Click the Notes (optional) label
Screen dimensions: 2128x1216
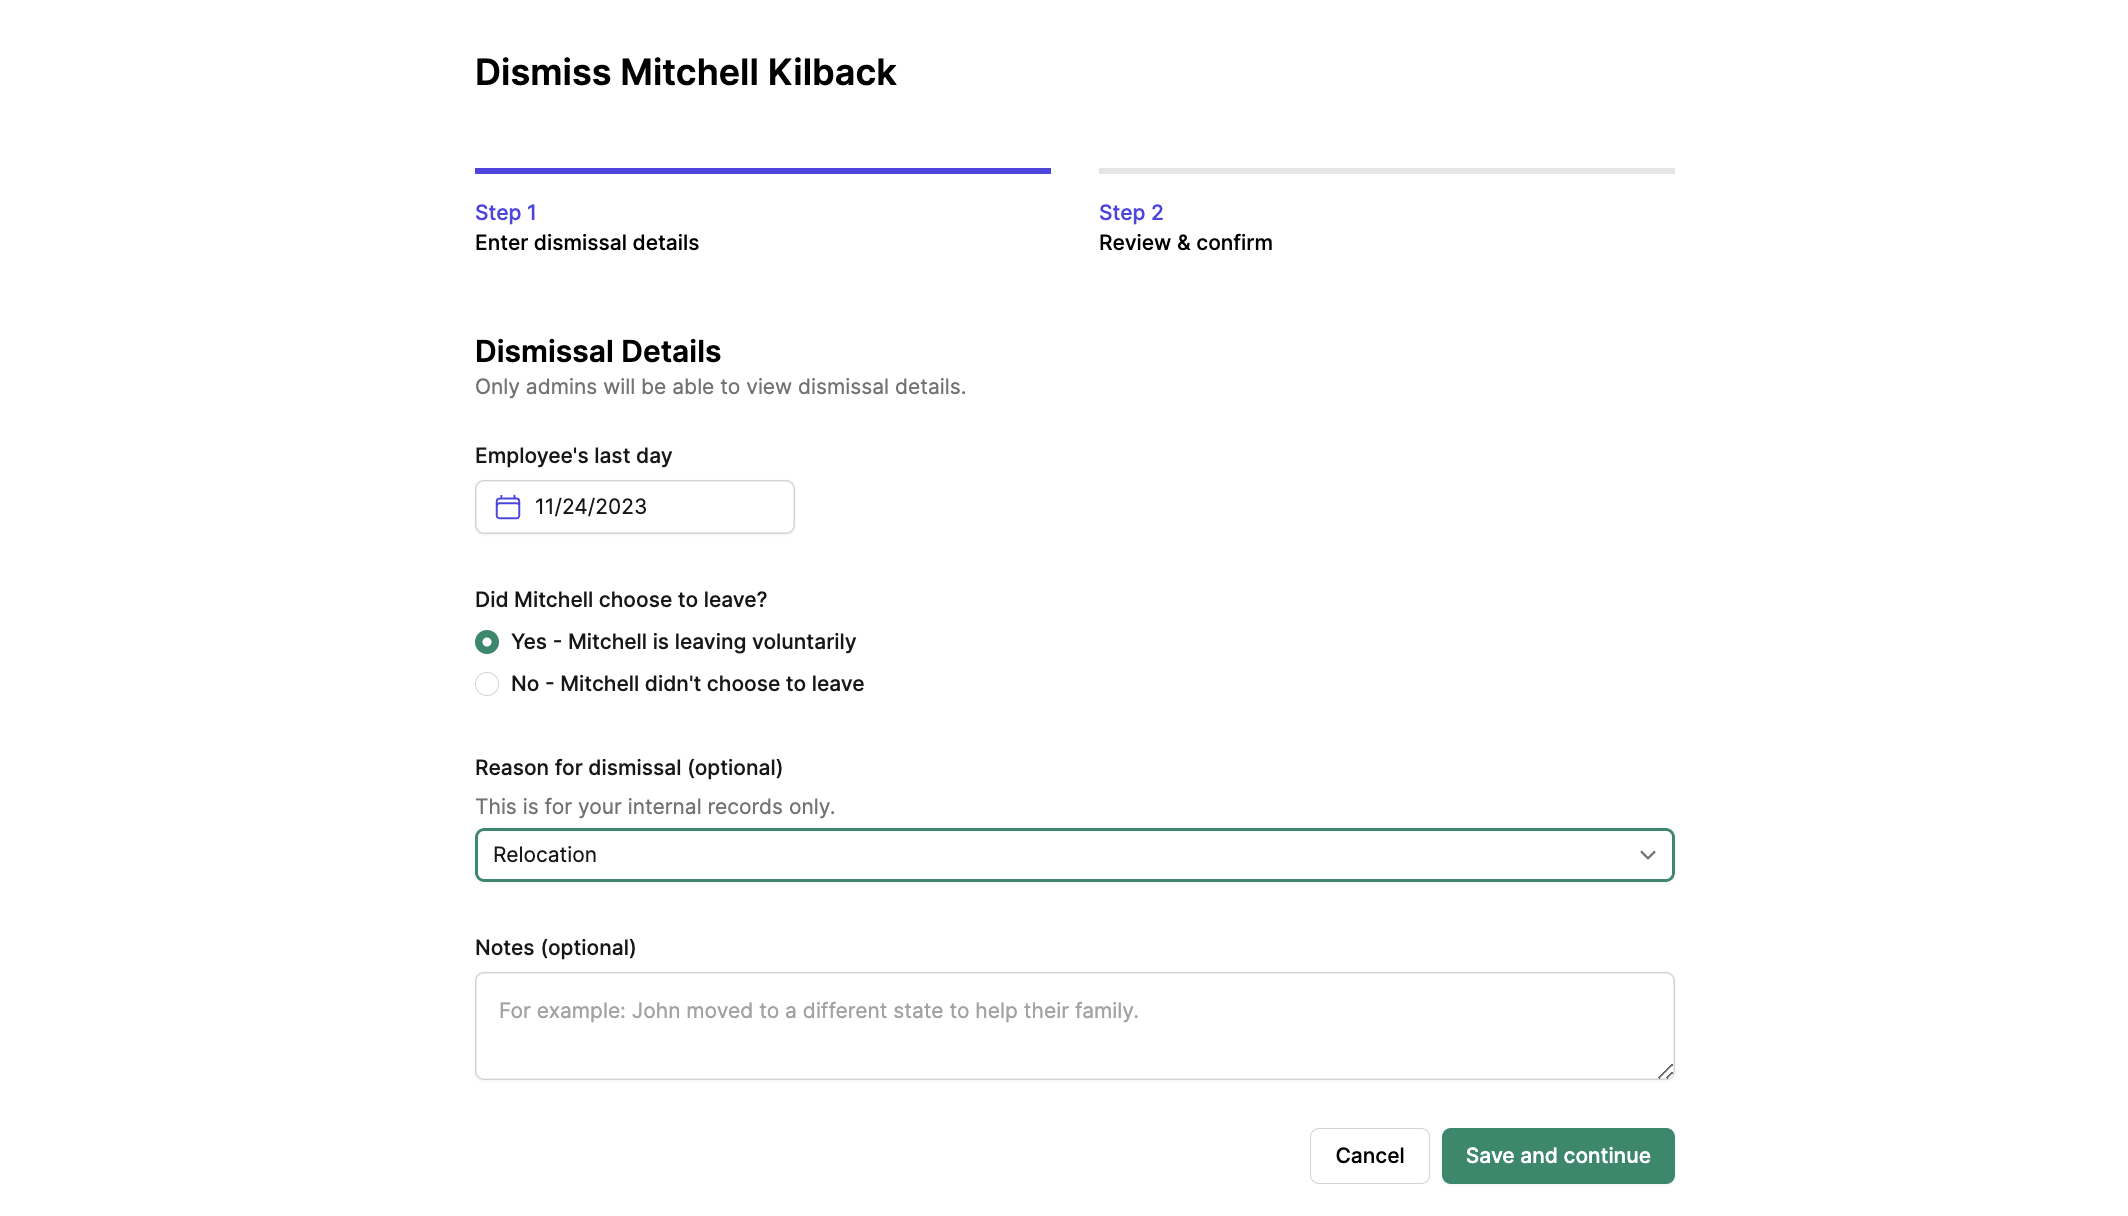pos(555,948)
